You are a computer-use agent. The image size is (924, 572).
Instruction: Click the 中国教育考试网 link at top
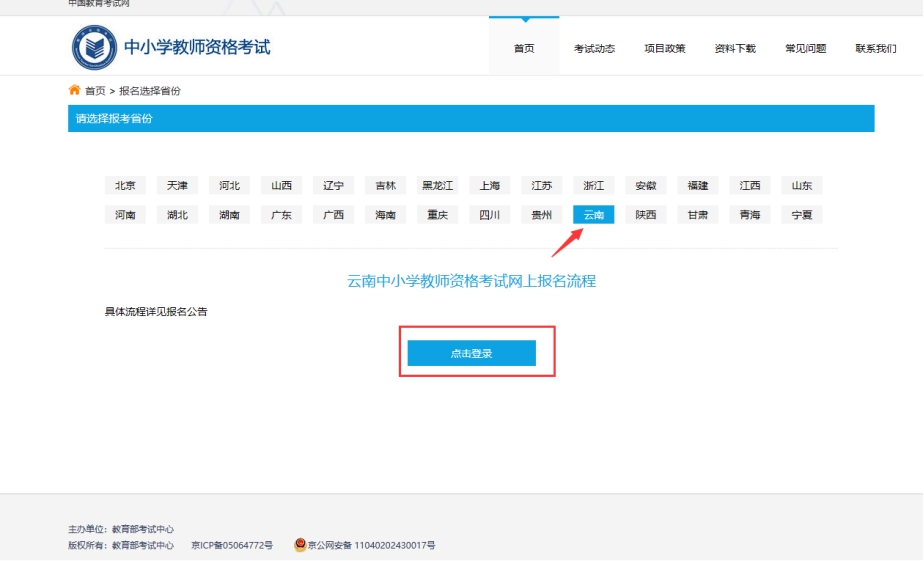[99, 4]
